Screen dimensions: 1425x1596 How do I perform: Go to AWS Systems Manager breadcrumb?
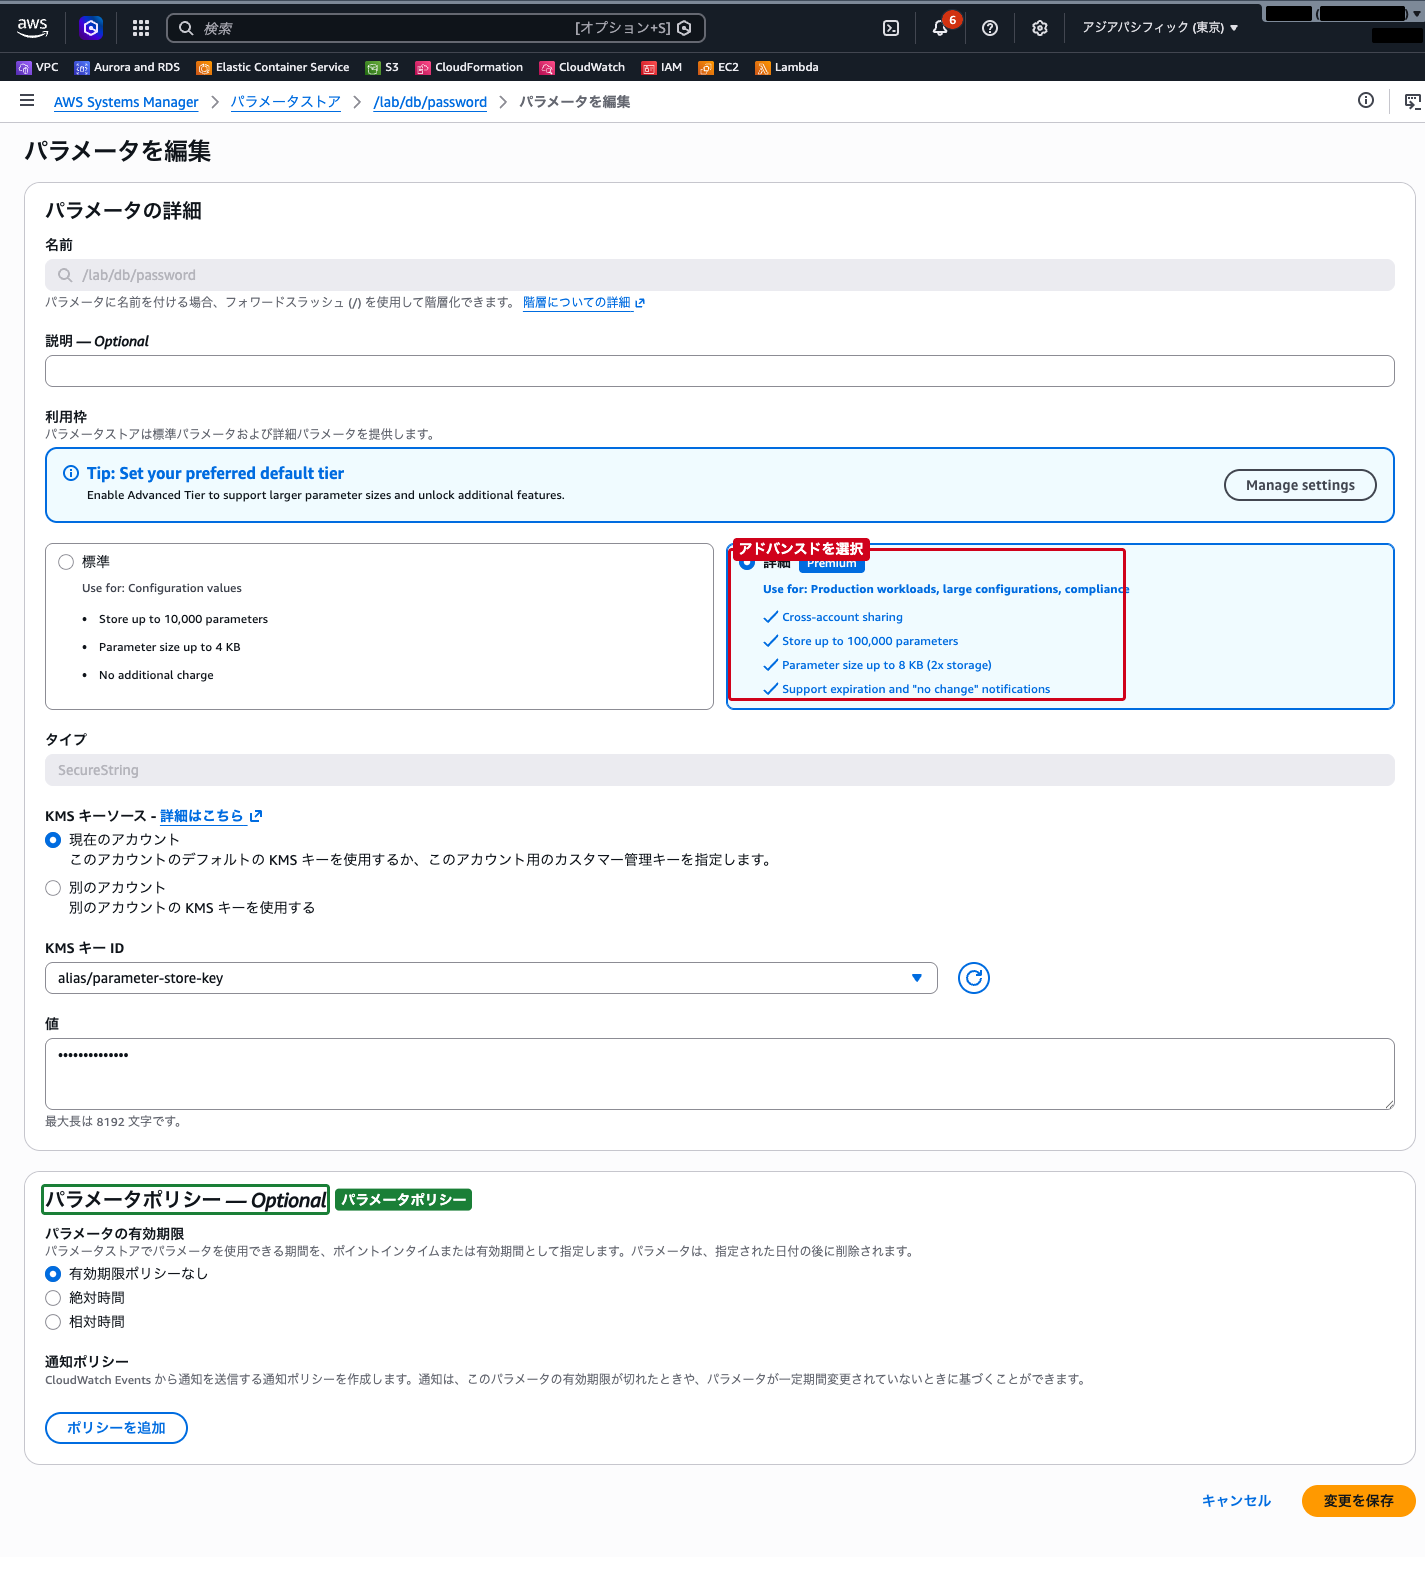(x=126, y=102)
